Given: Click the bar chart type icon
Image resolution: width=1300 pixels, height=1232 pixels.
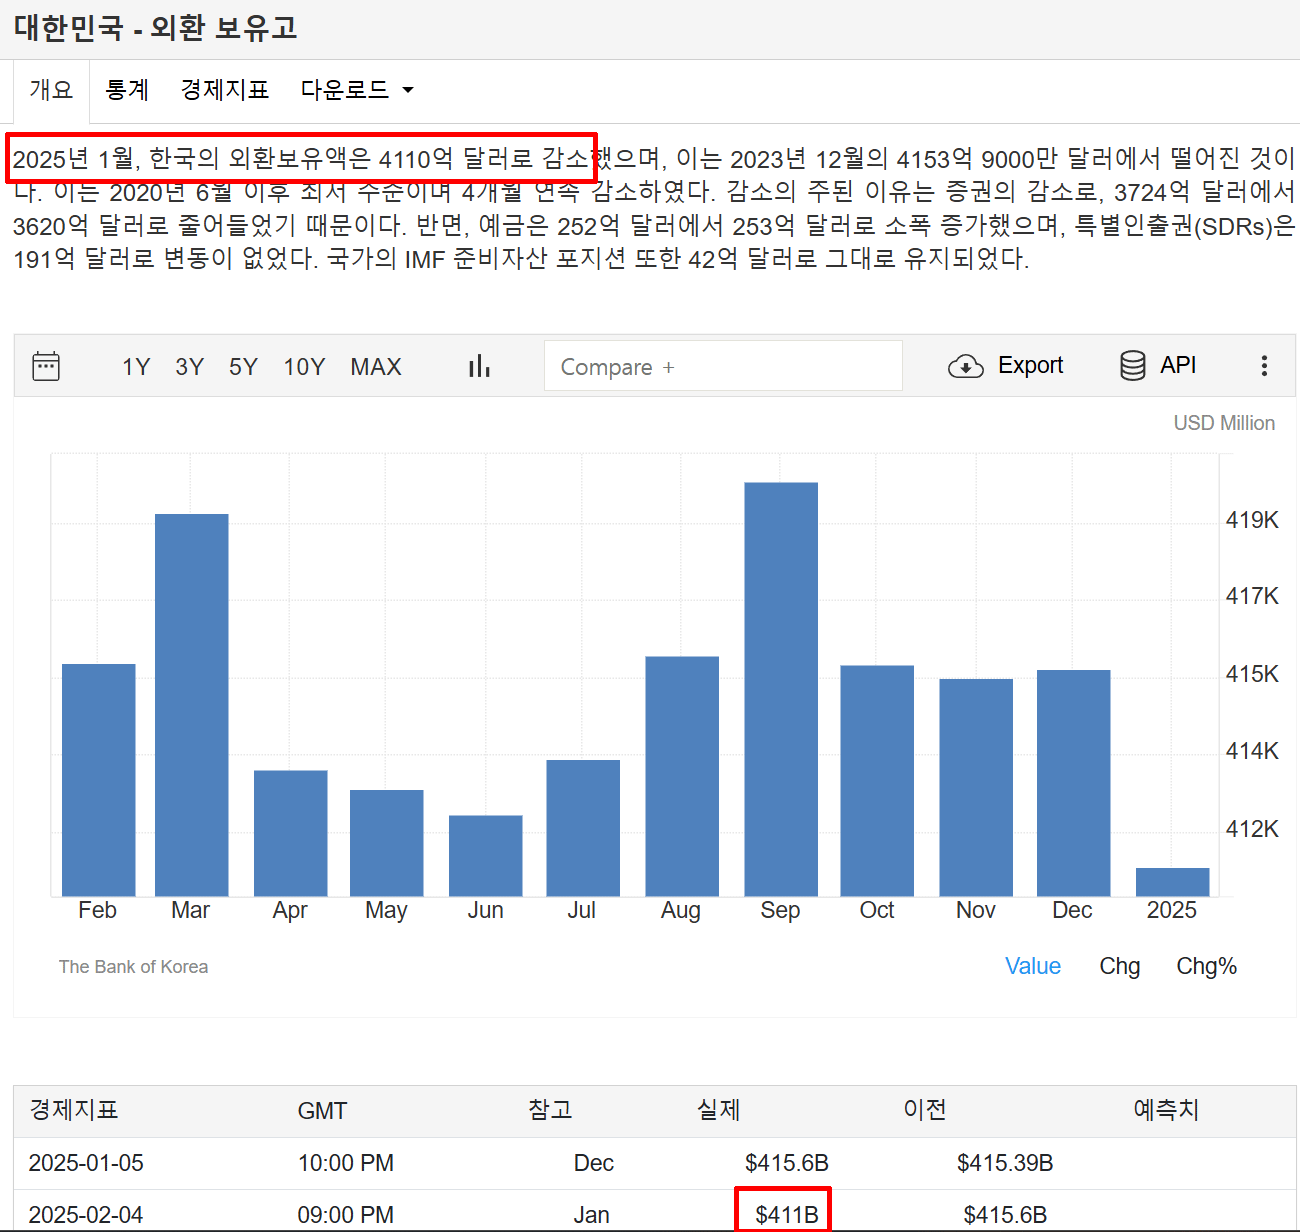Looking at the screenshot, I should tap(479, 366).
